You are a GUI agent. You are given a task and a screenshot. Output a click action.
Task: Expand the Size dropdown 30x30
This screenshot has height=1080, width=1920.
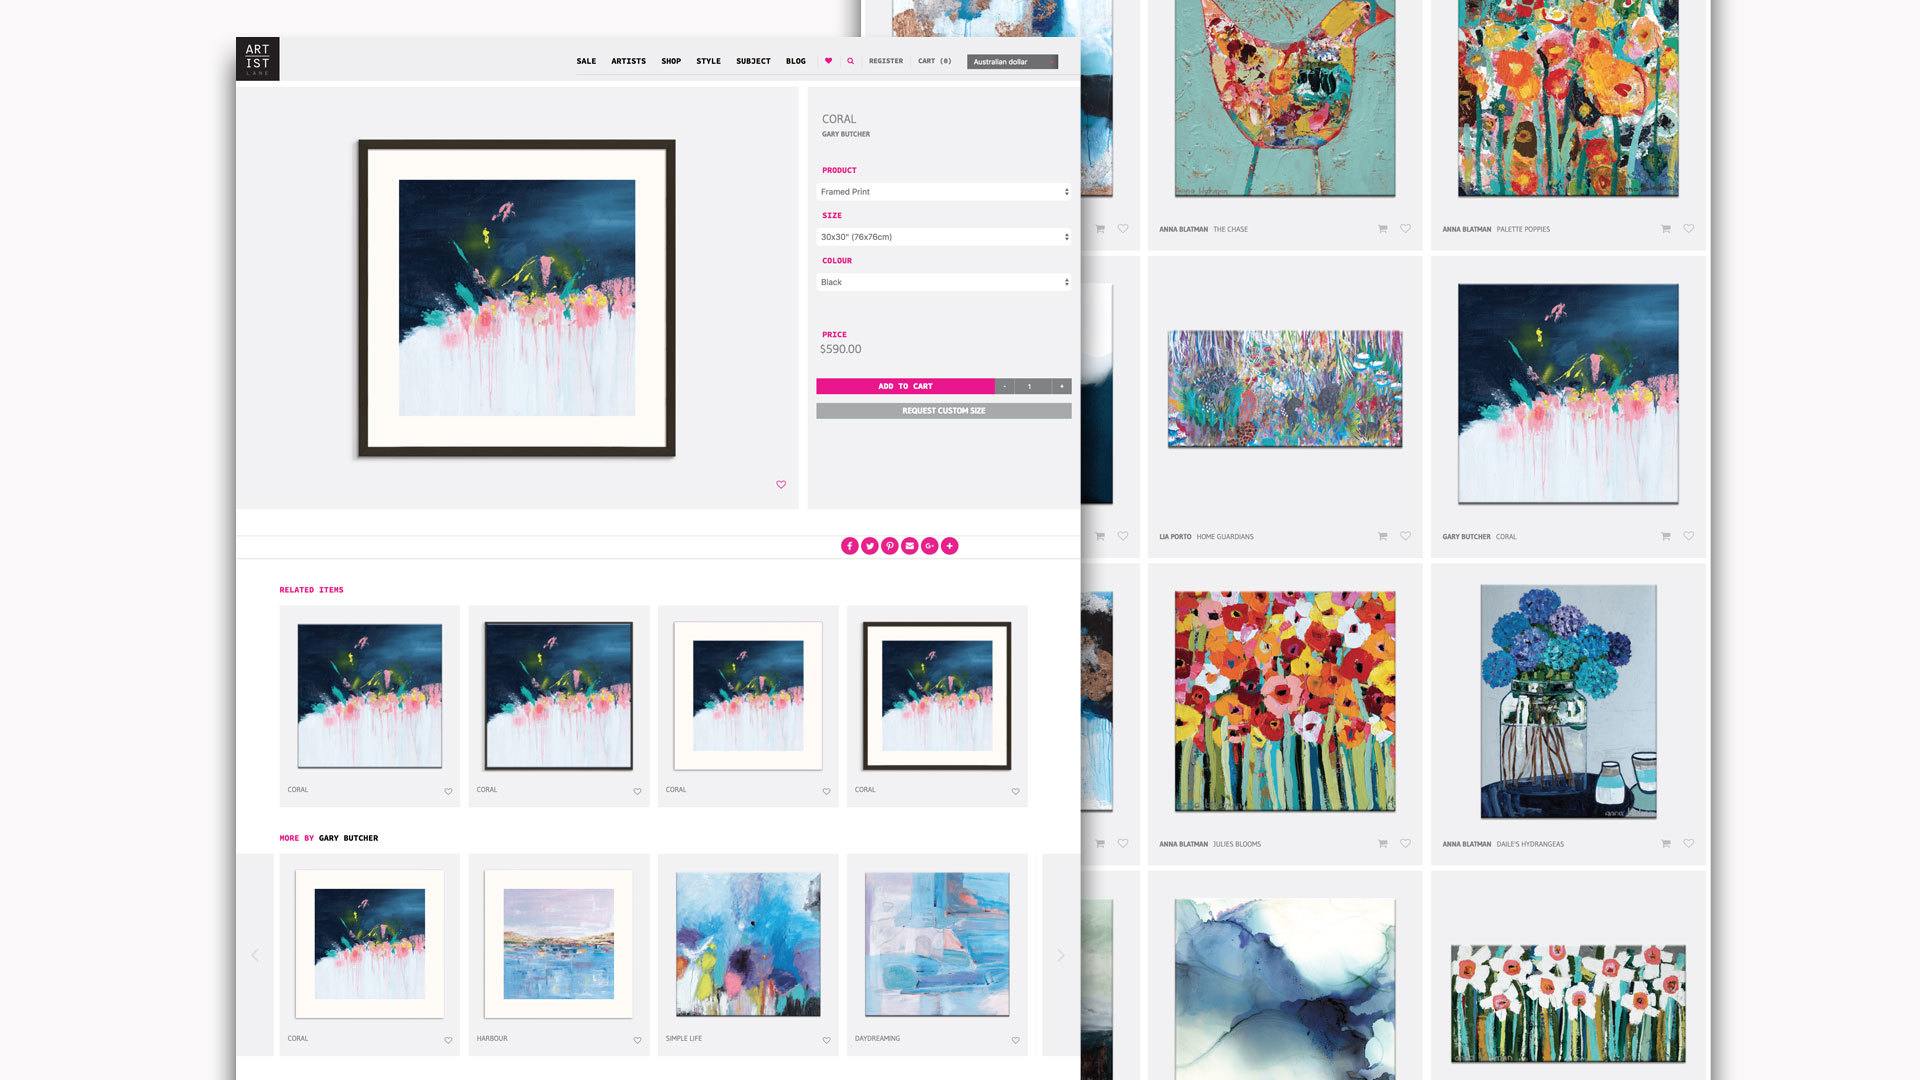(x=943, y=237)
